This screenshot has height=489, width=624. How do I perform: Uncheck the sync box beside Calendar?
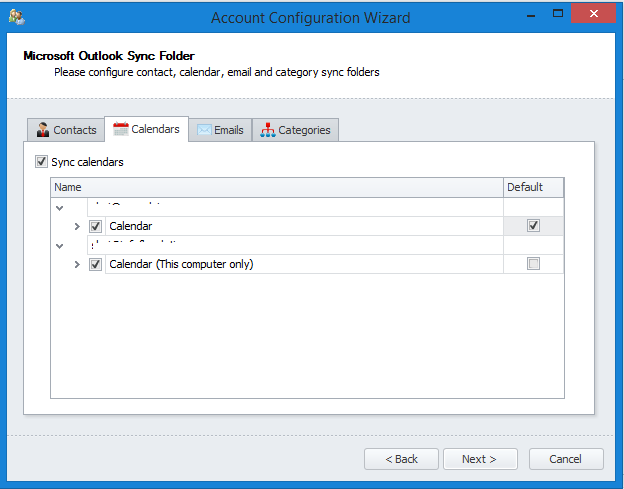point(96,226)
